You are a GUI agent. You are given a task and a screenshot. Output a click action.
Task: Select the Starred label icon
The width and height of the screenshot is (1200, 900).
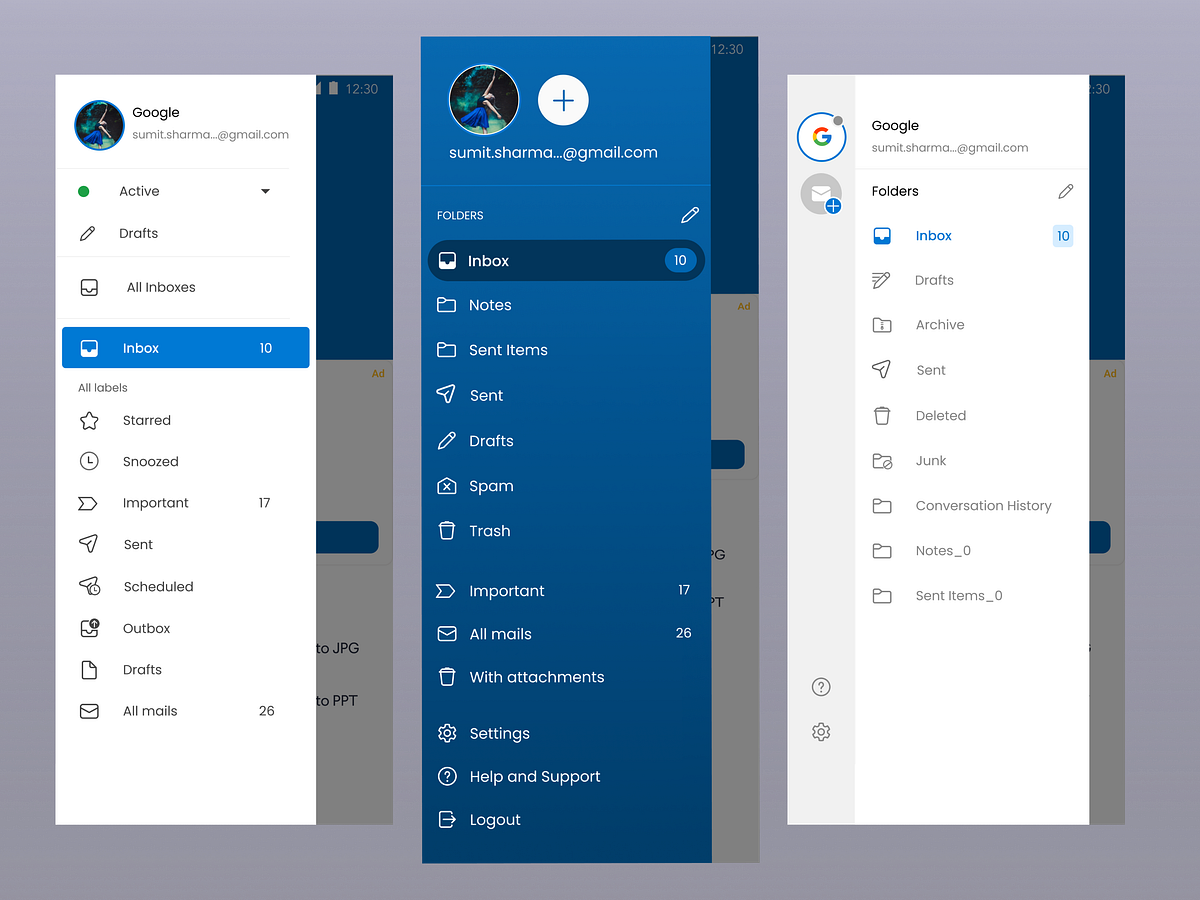88,420
